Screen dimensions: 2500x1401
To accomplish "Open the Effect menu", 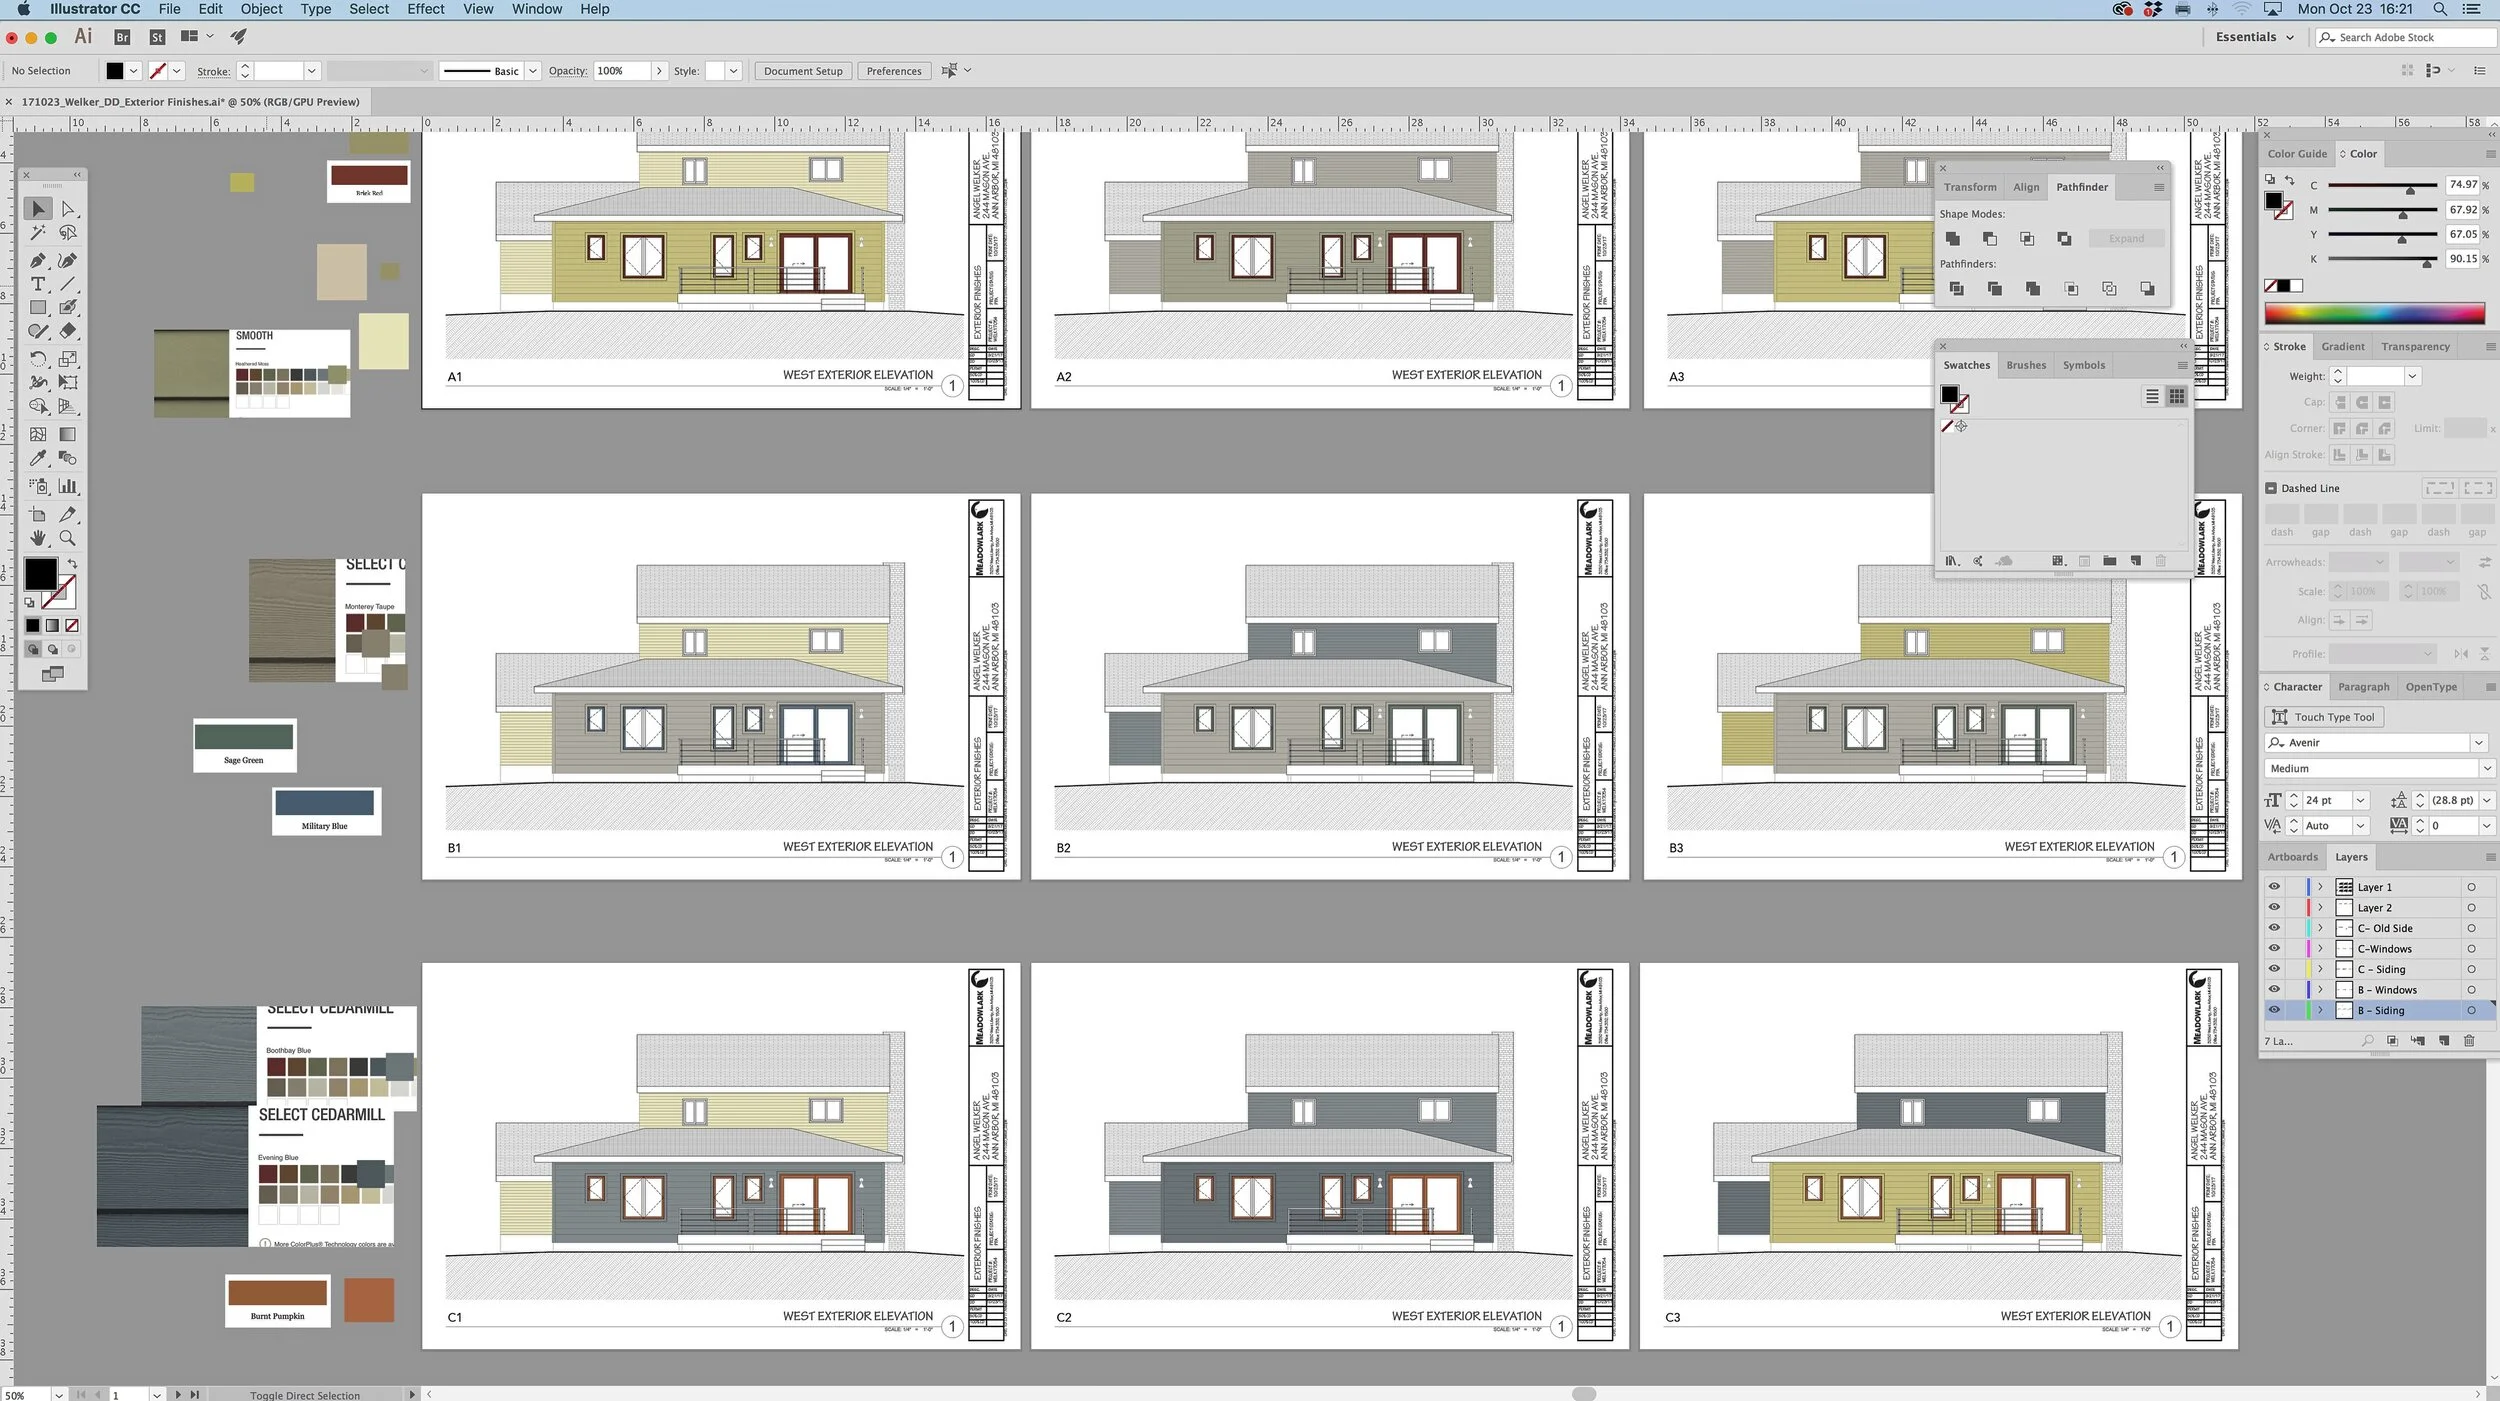I will pyautogui.click(x=425, y=9).
